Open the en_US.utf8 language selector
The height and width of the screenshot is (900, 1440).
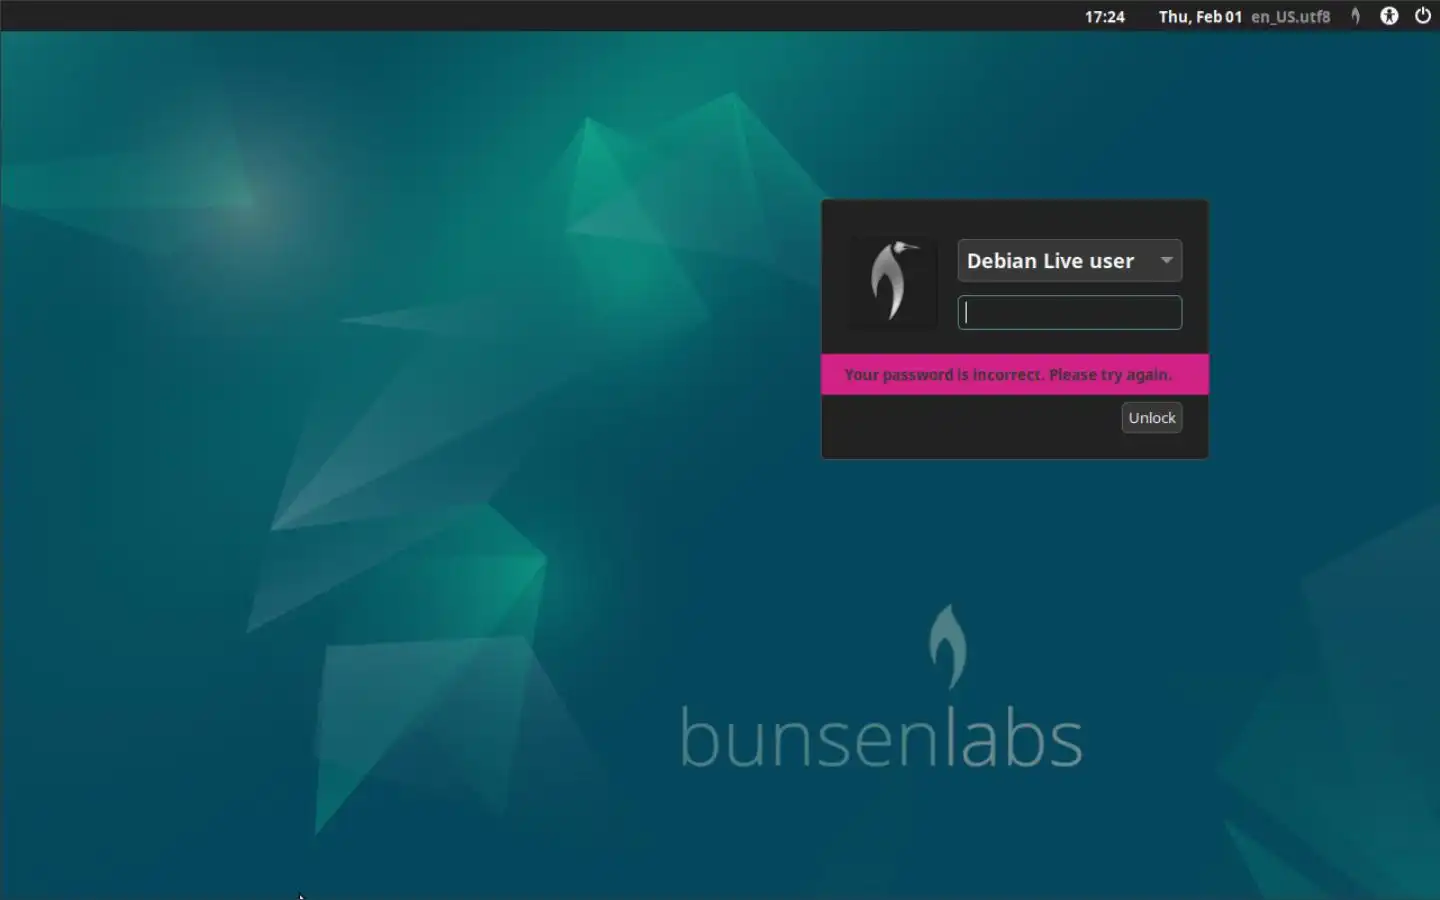point(1291,16)
